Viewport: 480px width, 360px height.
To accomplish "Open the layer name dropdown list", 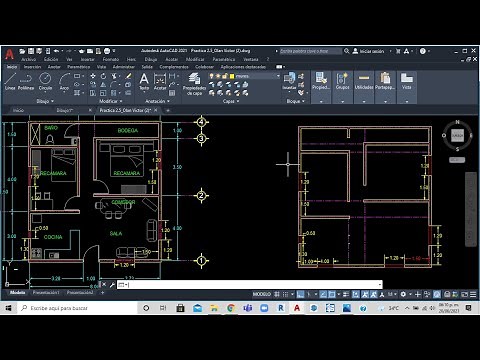I will [x=278, y=76].
